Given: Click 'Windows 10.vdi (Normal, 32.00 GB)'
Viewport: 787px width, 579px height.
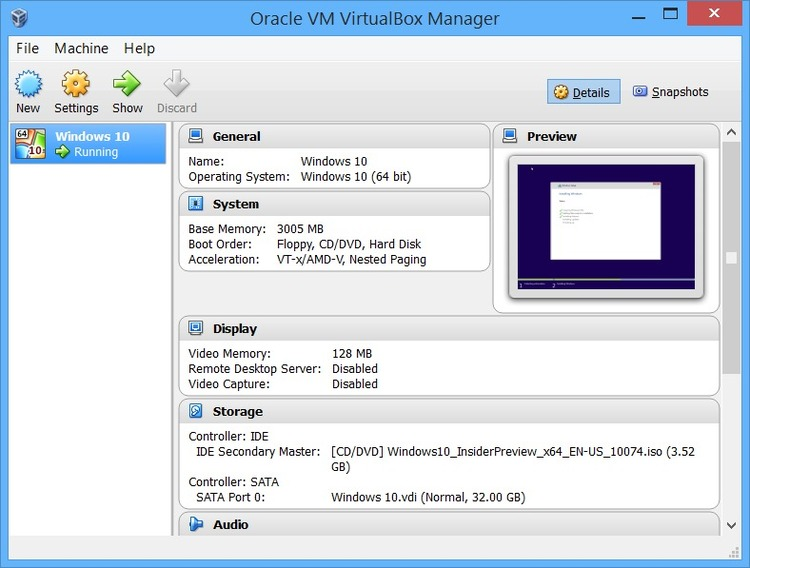Looking at the screenshot, I should [428, 497].
